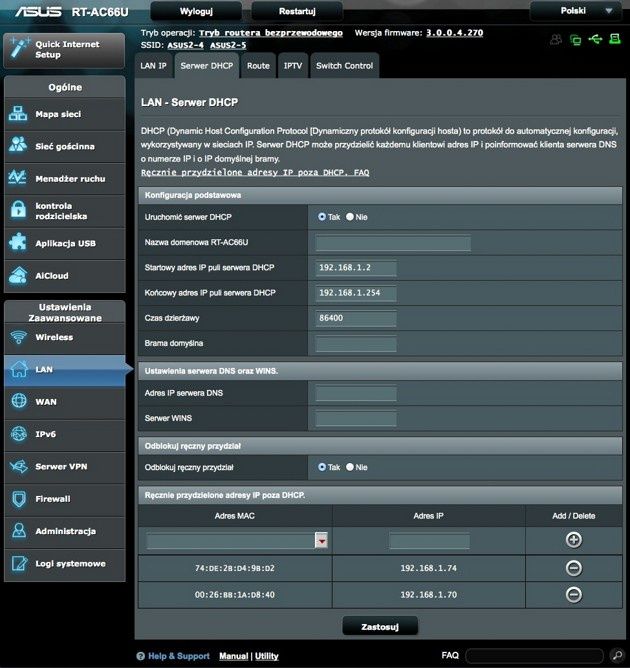This screenshot has width=630, height=668.
Task: Add manual DHCP entry with plus icon
Action: 574,540
